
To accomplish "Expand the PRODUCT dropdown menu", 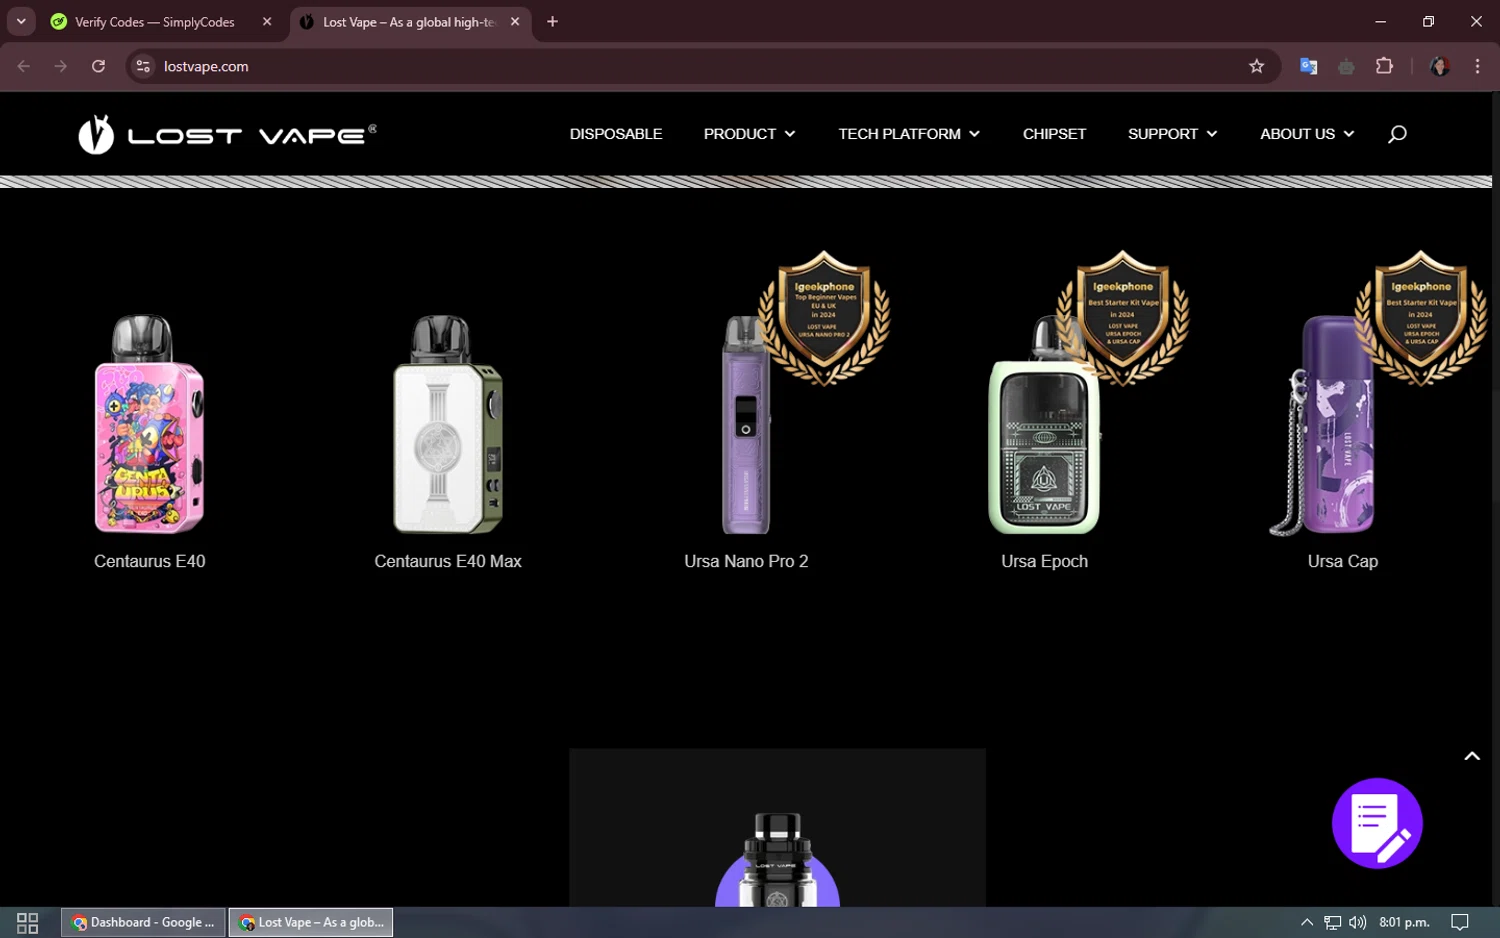I will pos(749,134).
